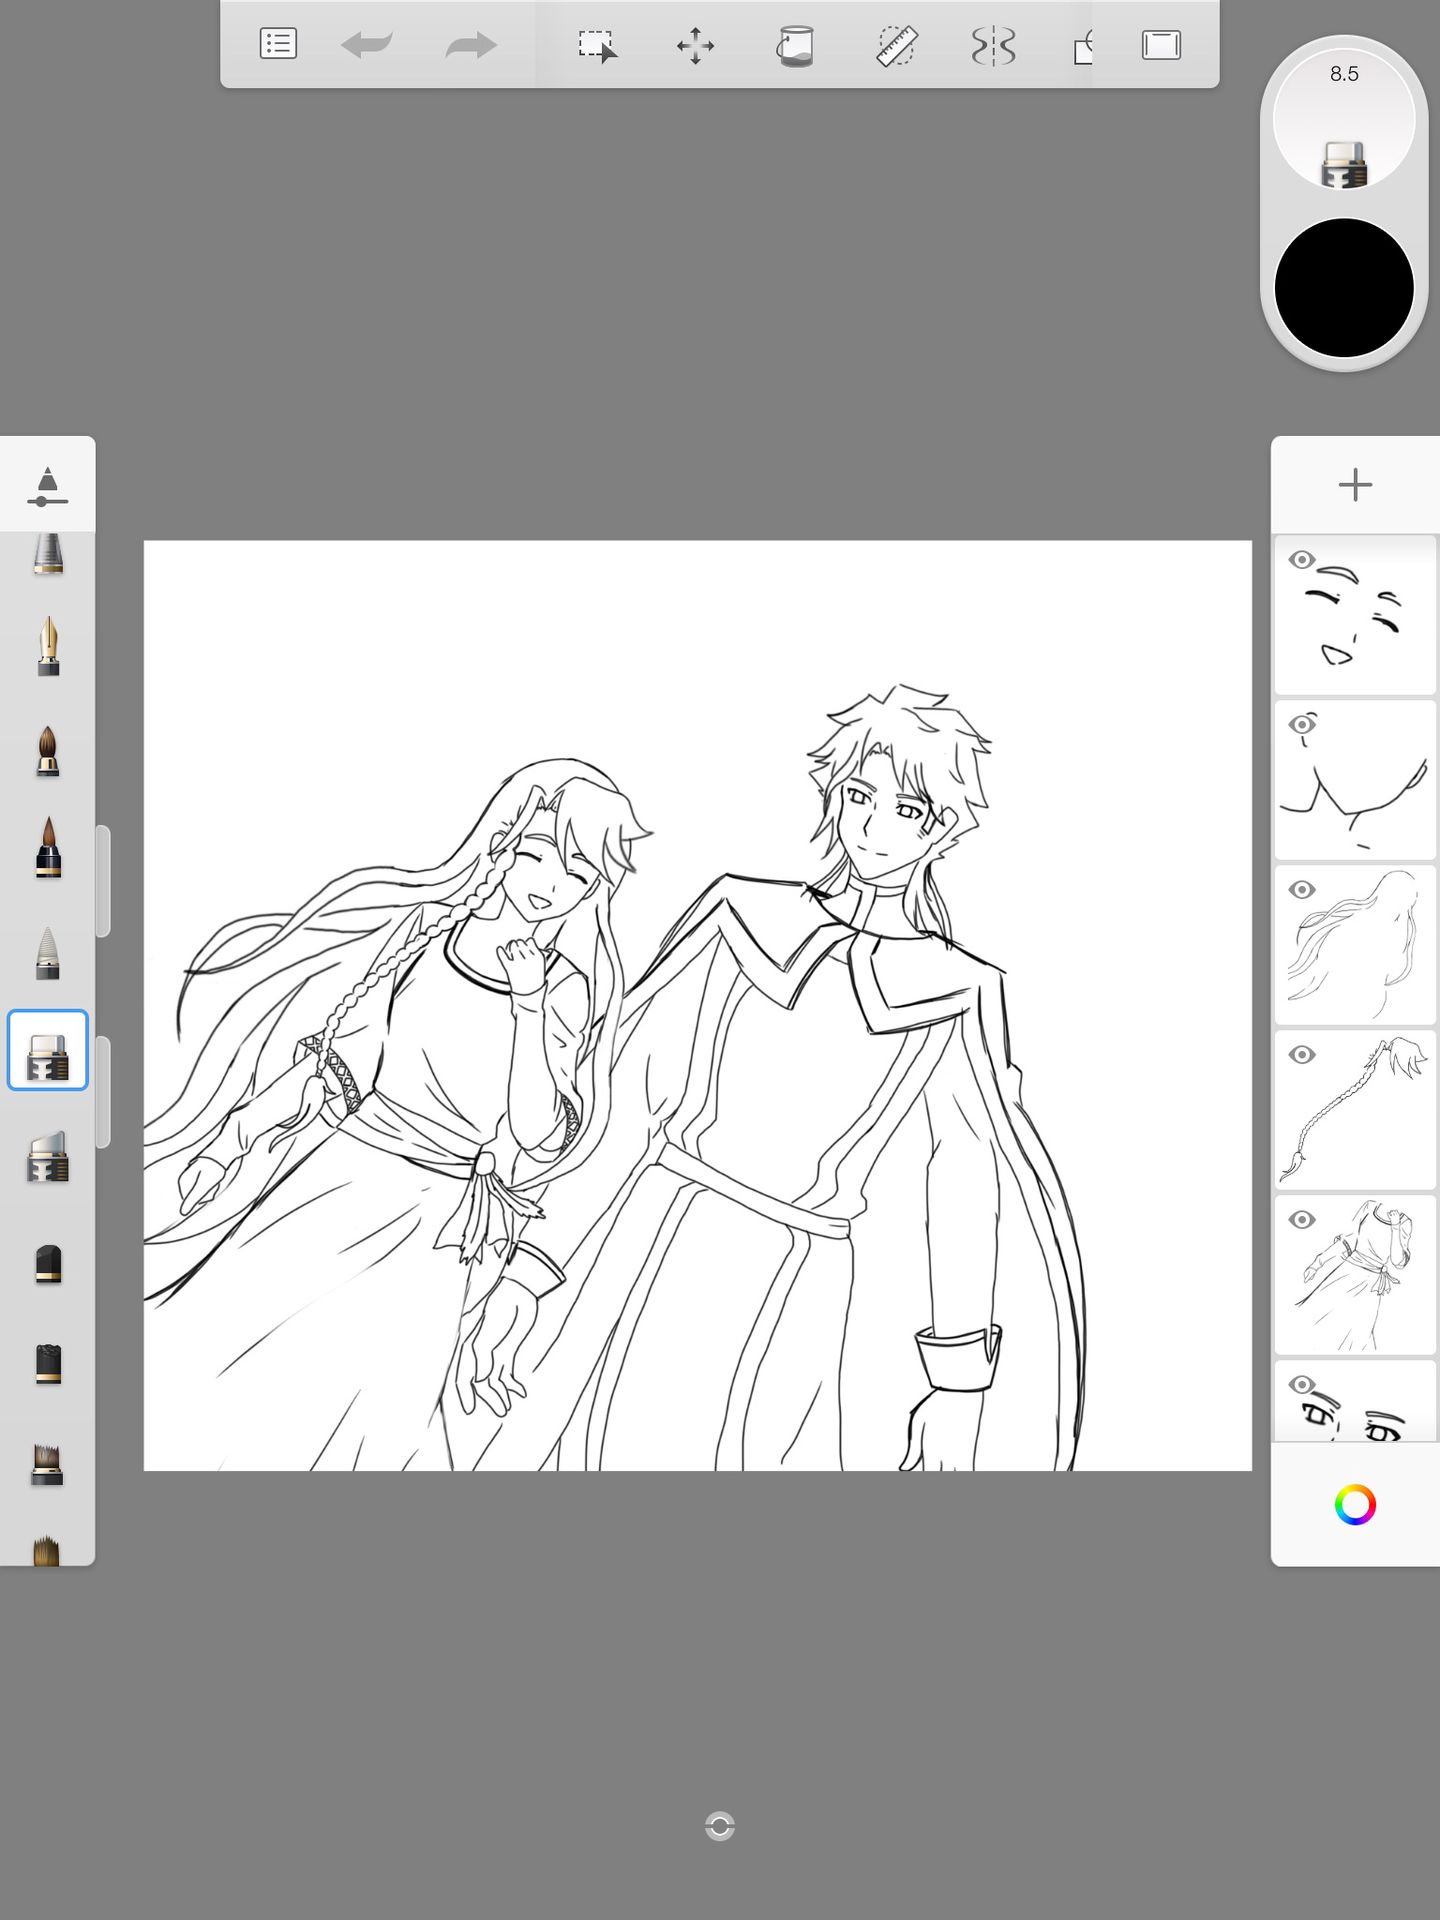Select the partially hidden toolbar tool beside symmetry

pos(1084,46)
